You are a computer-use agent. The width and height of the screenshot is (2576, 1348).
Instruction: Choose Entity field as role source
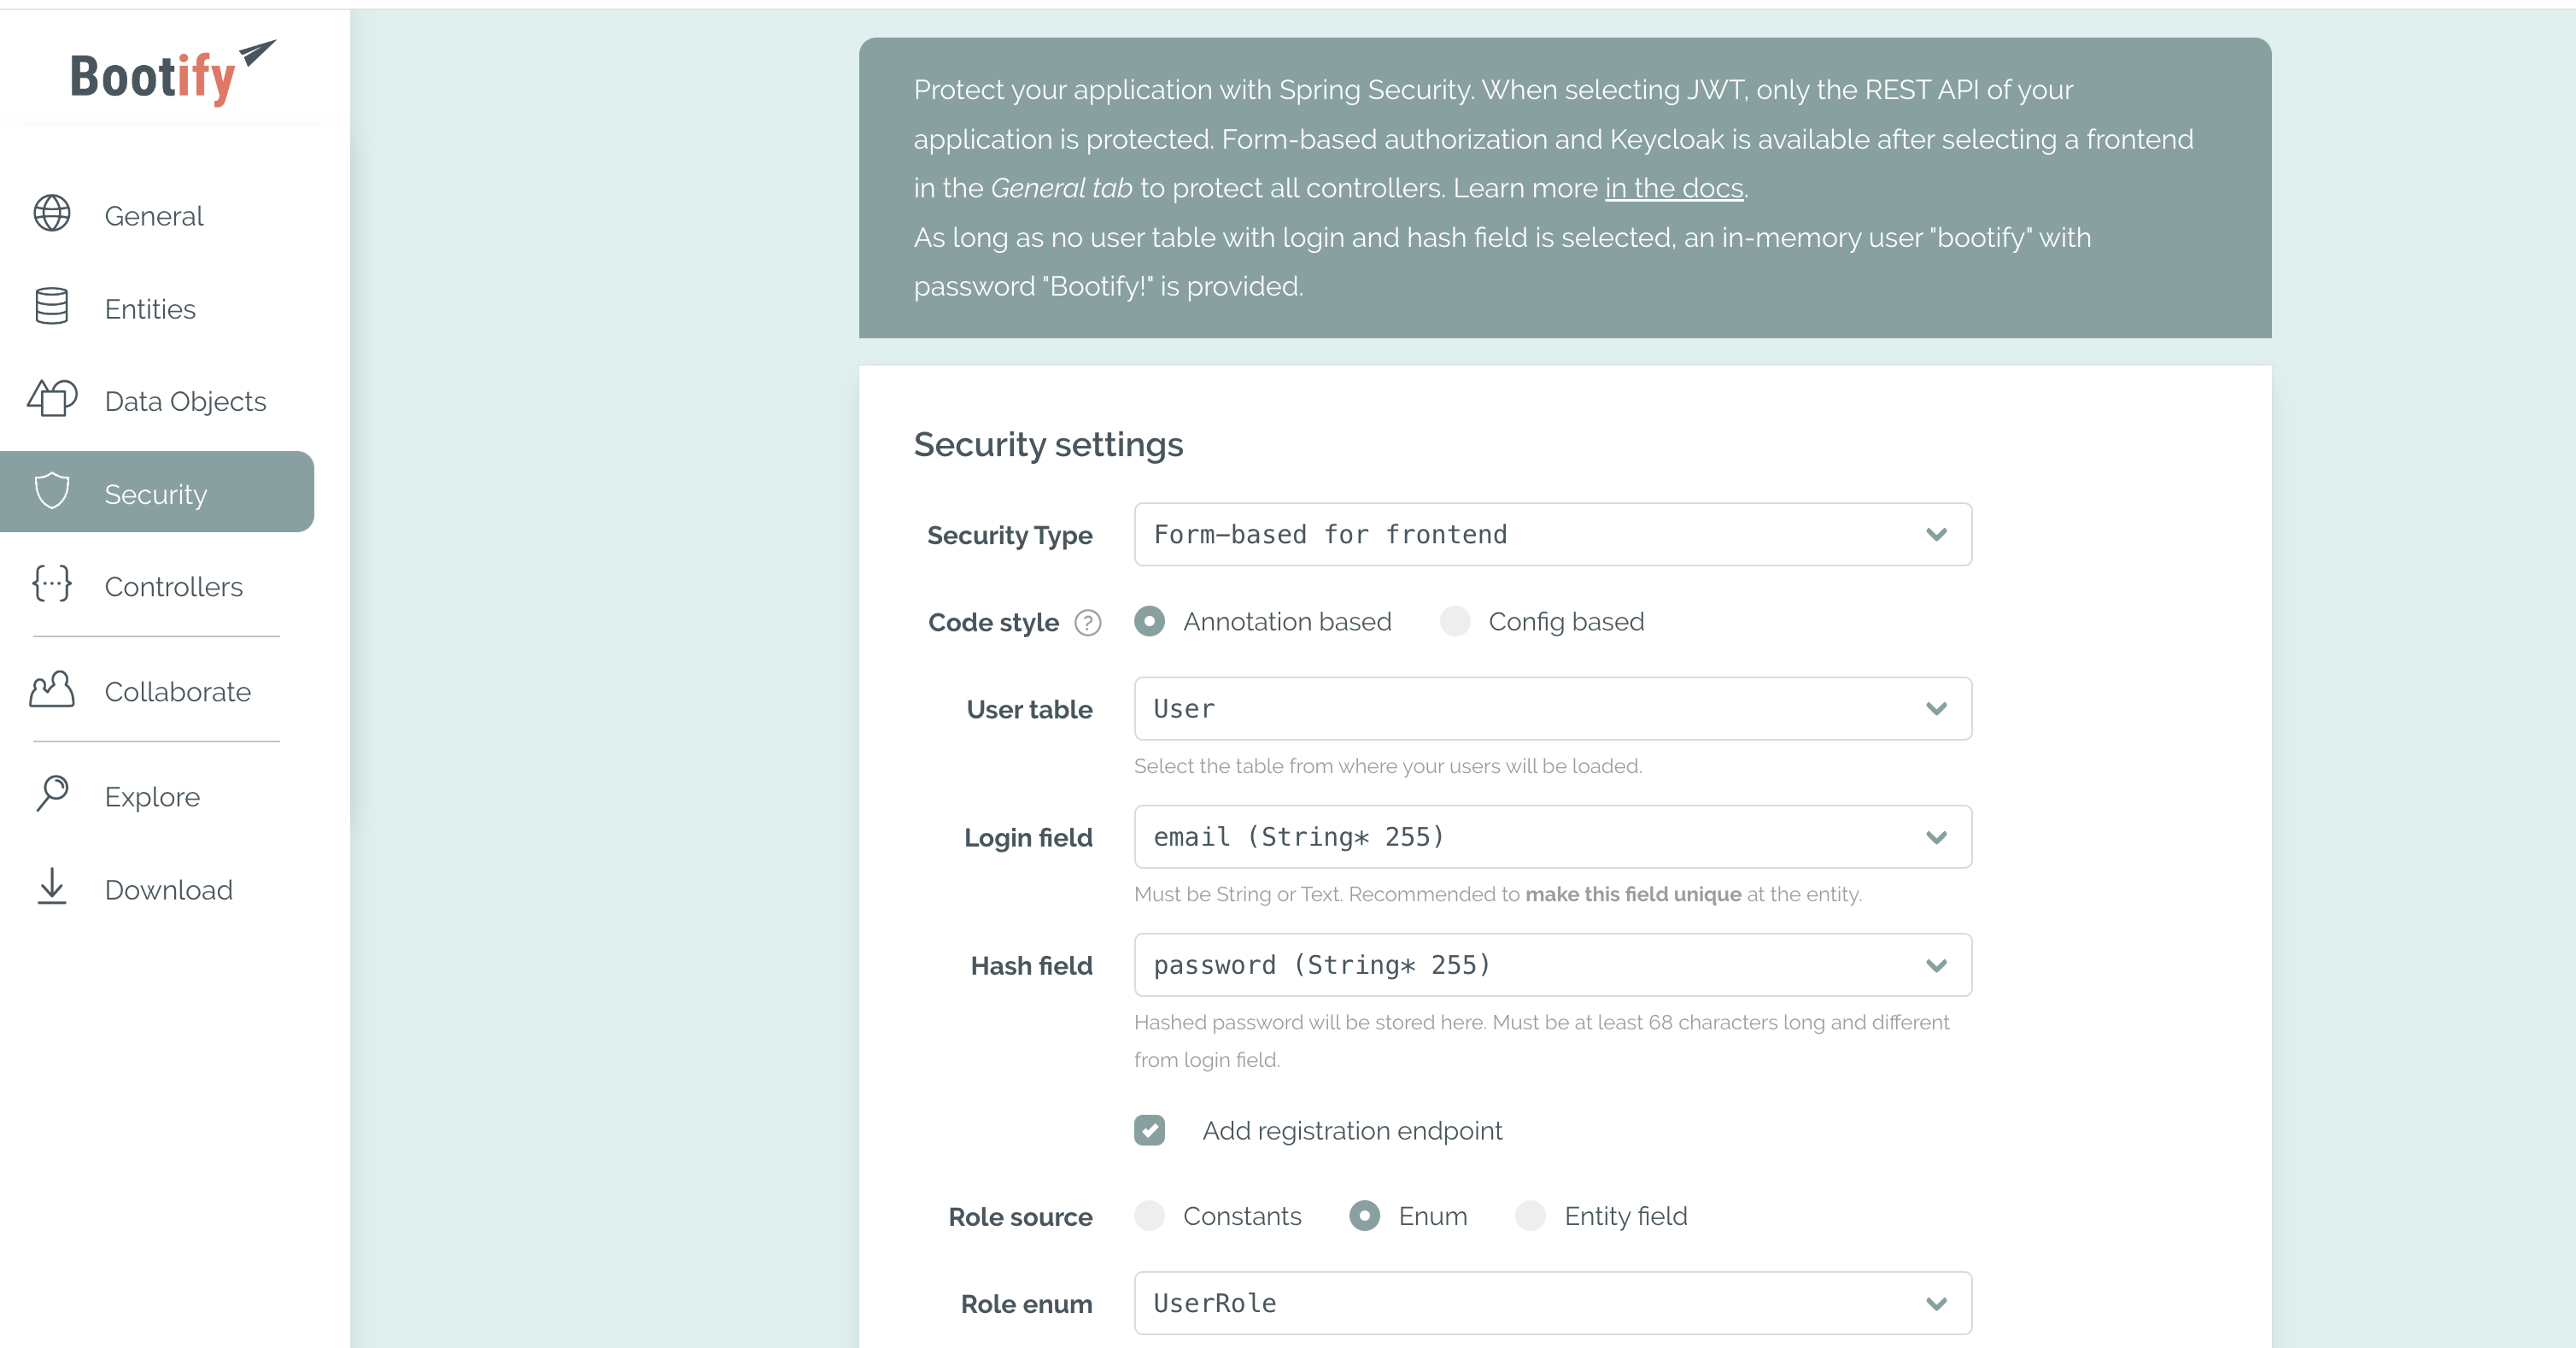click(1531, 1216)
